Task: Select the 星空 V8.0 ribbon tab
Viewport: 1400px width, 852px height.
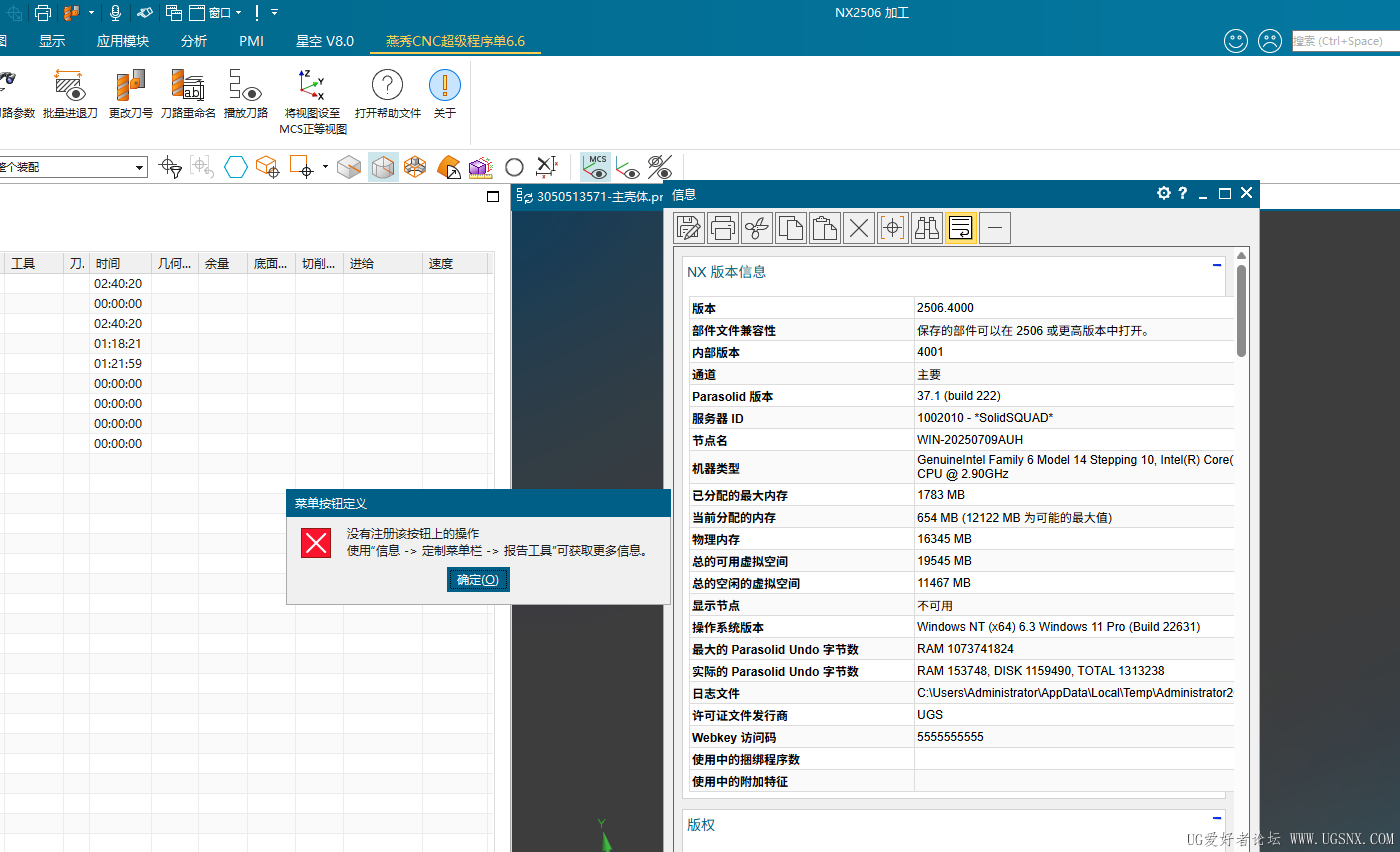Action: 325,41
